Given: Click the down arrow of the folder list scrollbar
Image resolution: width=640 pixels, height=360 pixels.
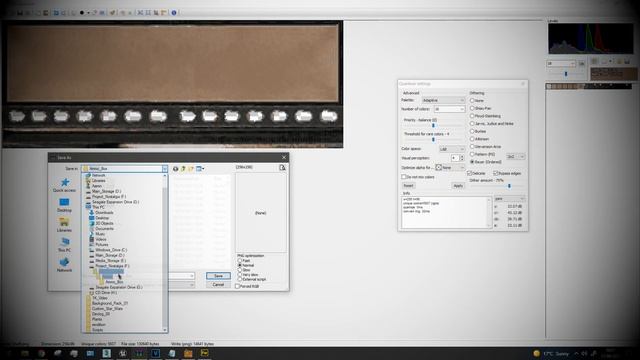Looking at the screenshot, I should [165, 330].
